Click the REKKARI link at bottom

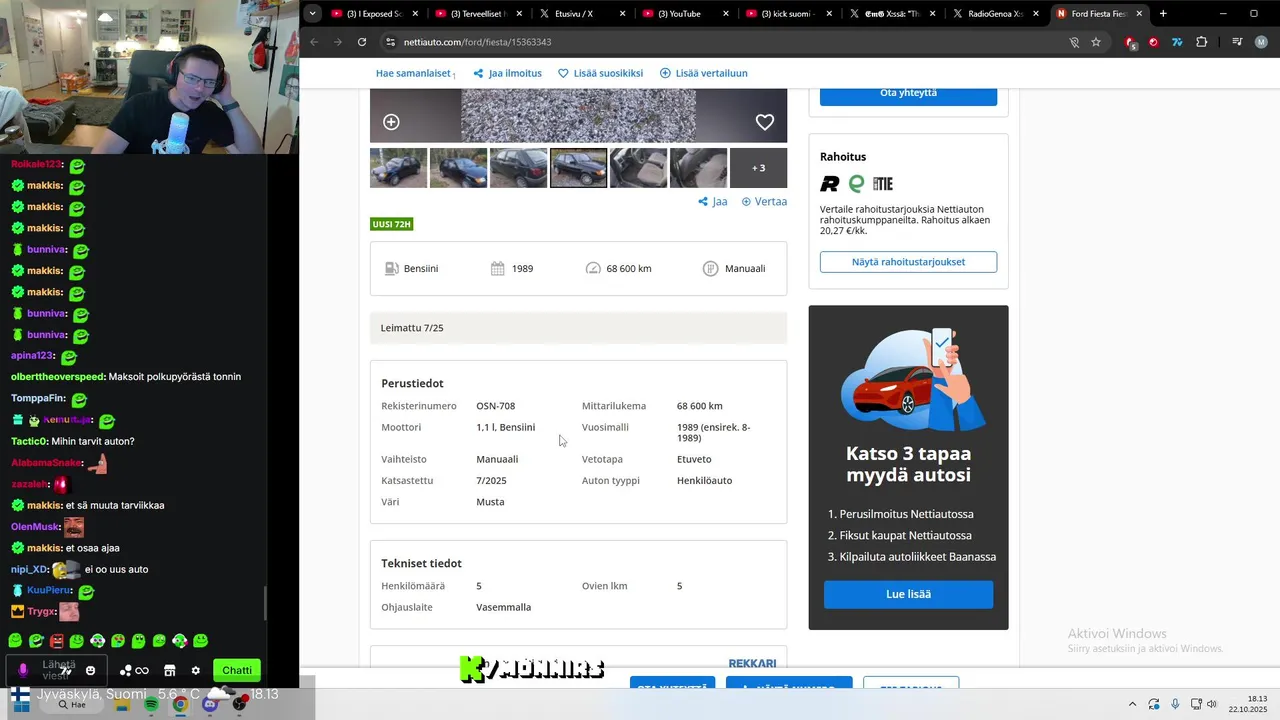click(x=752, y=663)
